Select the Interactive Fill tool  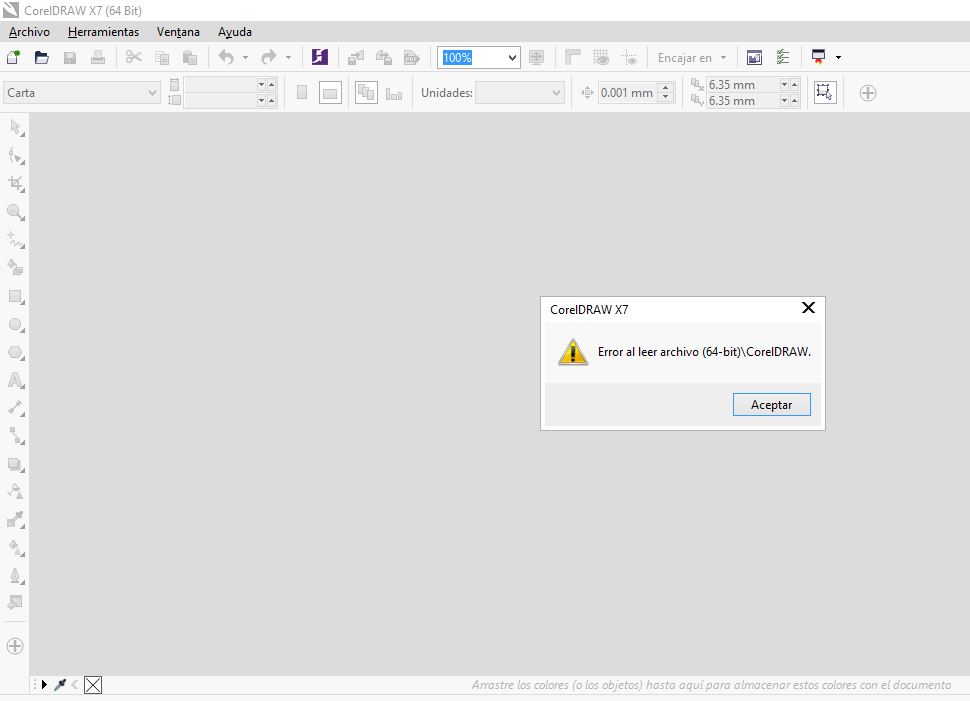click(16, 548)
